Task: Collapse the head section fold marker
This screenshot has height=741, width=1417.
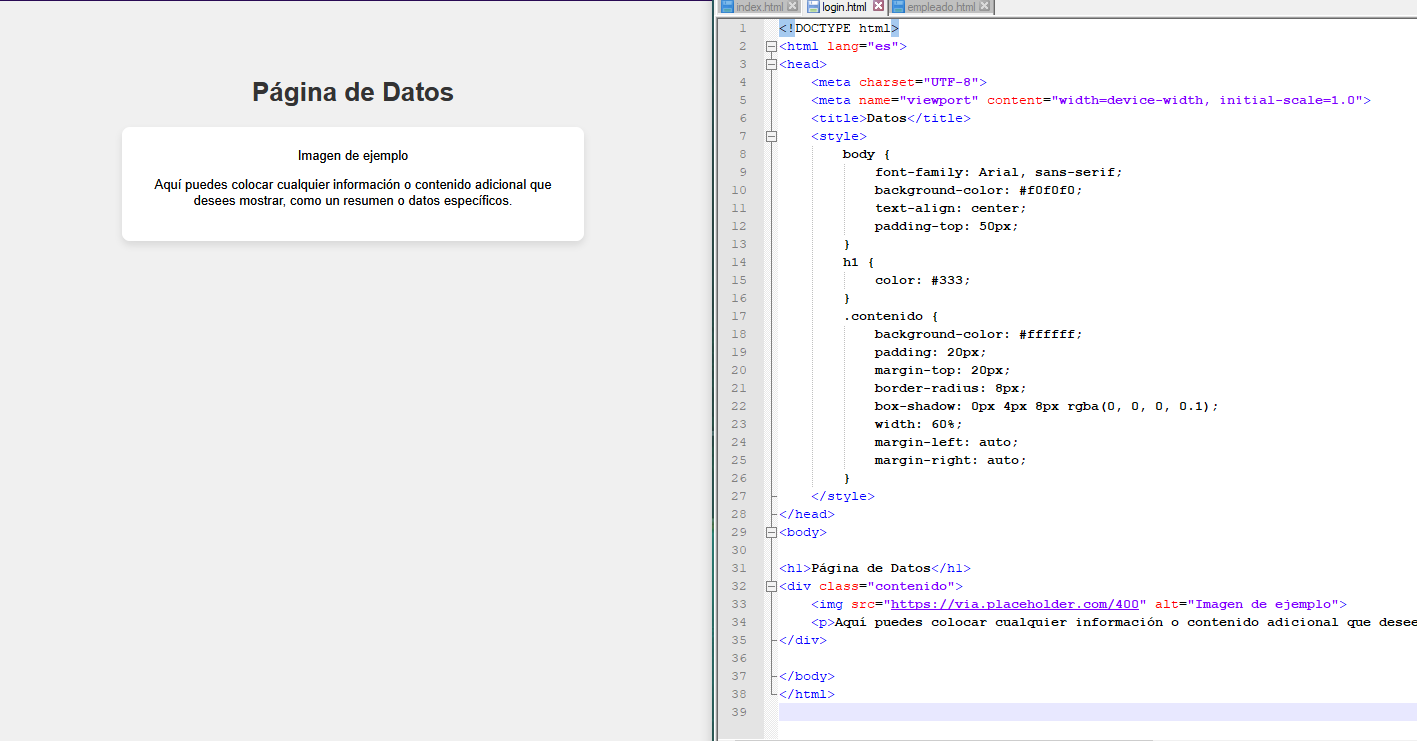Action: (x=771, y=64)
